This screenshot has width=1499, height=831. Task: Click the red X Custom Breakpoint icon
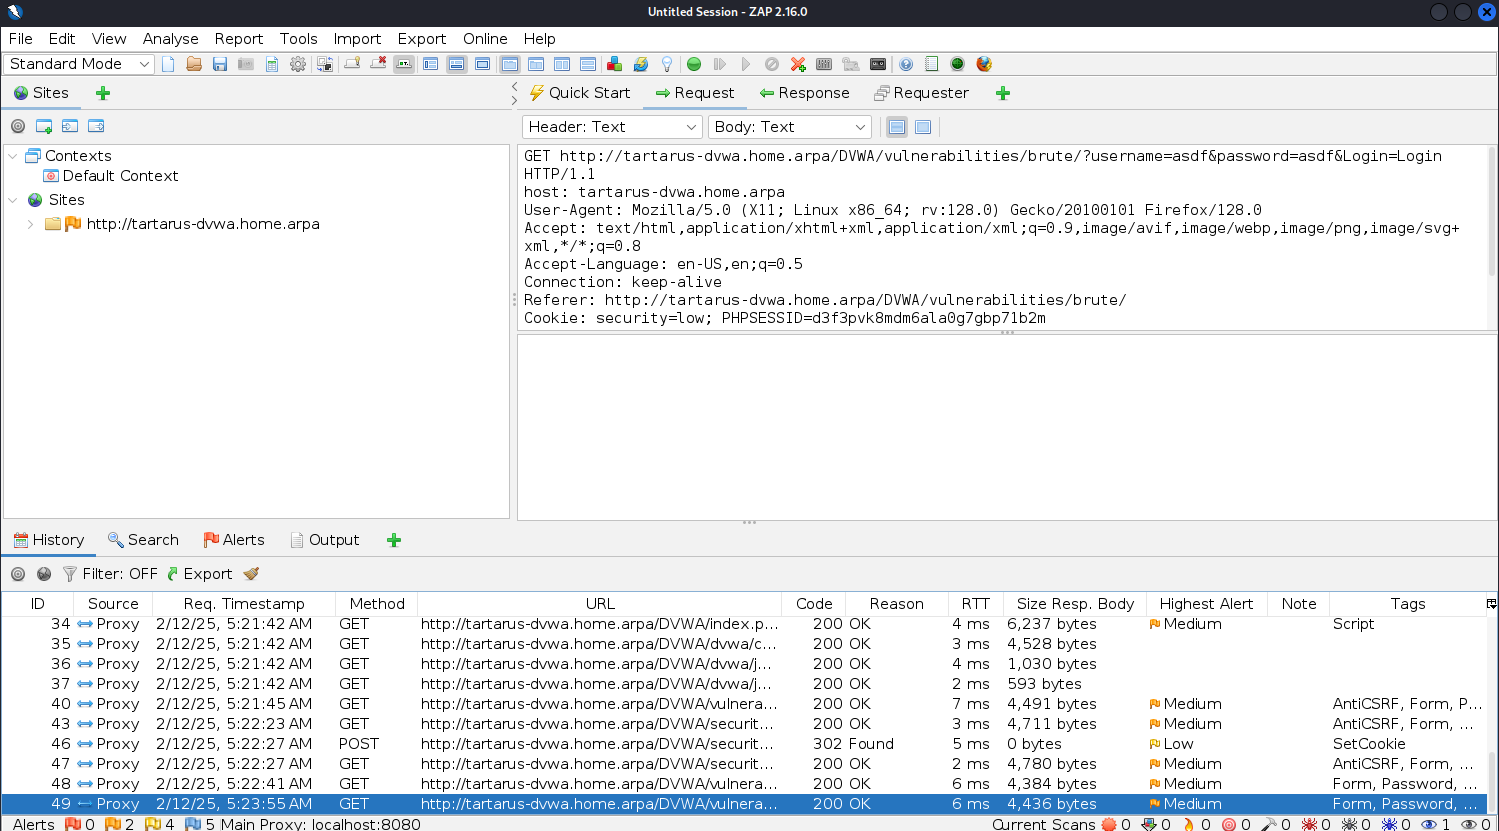[x=798, y=64]
